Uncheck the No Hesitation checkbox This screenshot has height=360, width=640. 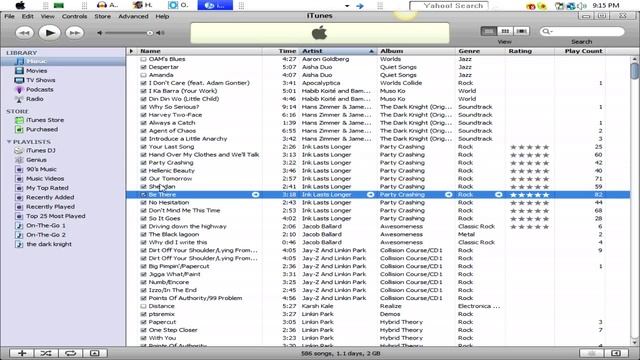[143, 202]
